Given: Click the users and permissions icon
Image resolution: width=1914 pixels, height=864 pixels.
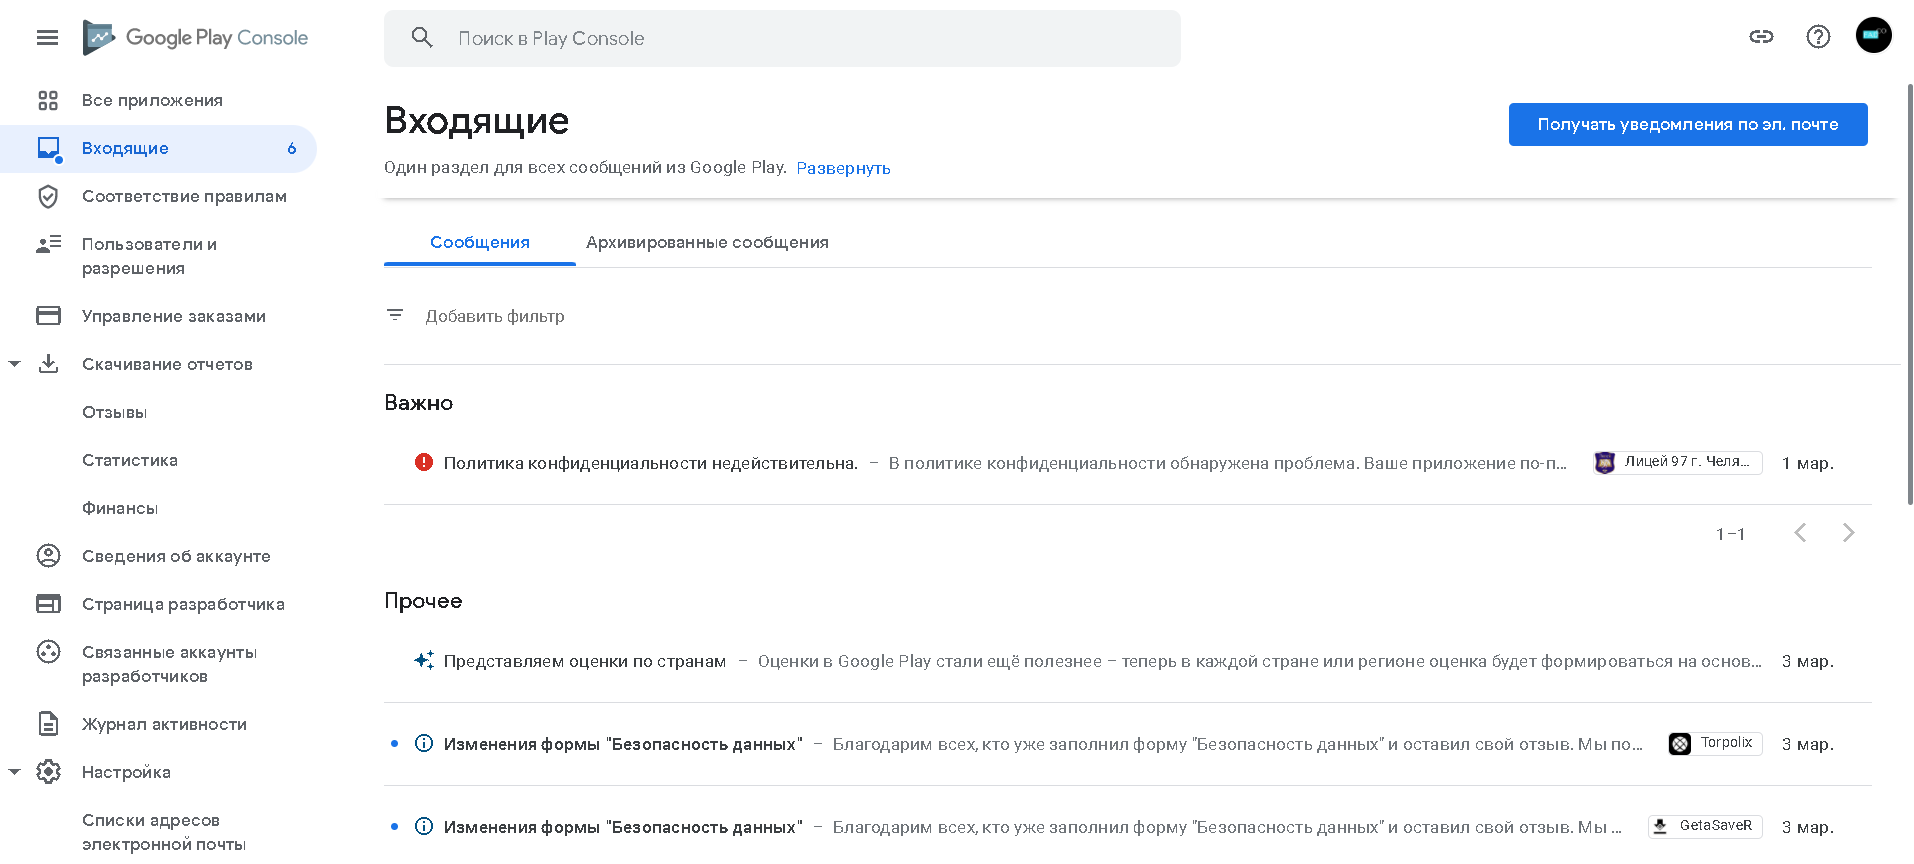Looking at the screenshot, I should click(48, 244).
